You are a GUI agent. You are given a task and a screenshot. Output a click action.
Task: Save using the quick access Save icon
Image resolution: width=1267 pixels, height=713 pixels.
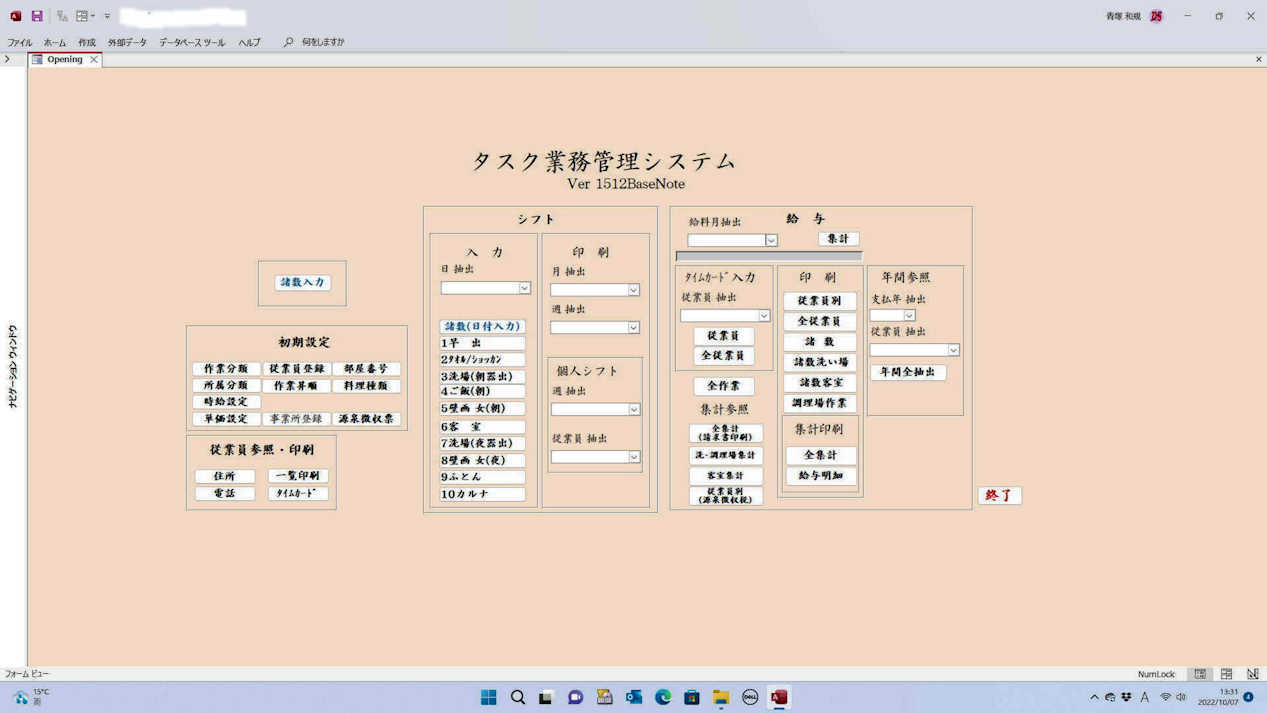pos(37,16)
